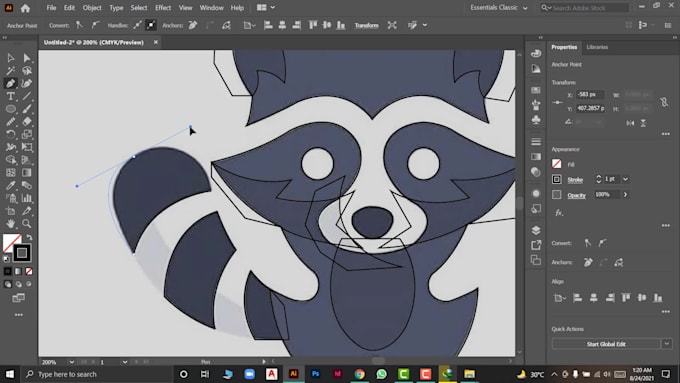This screenshot has width=680, height=383.
Task: Show more Transform options
Action: pos(666,134)
